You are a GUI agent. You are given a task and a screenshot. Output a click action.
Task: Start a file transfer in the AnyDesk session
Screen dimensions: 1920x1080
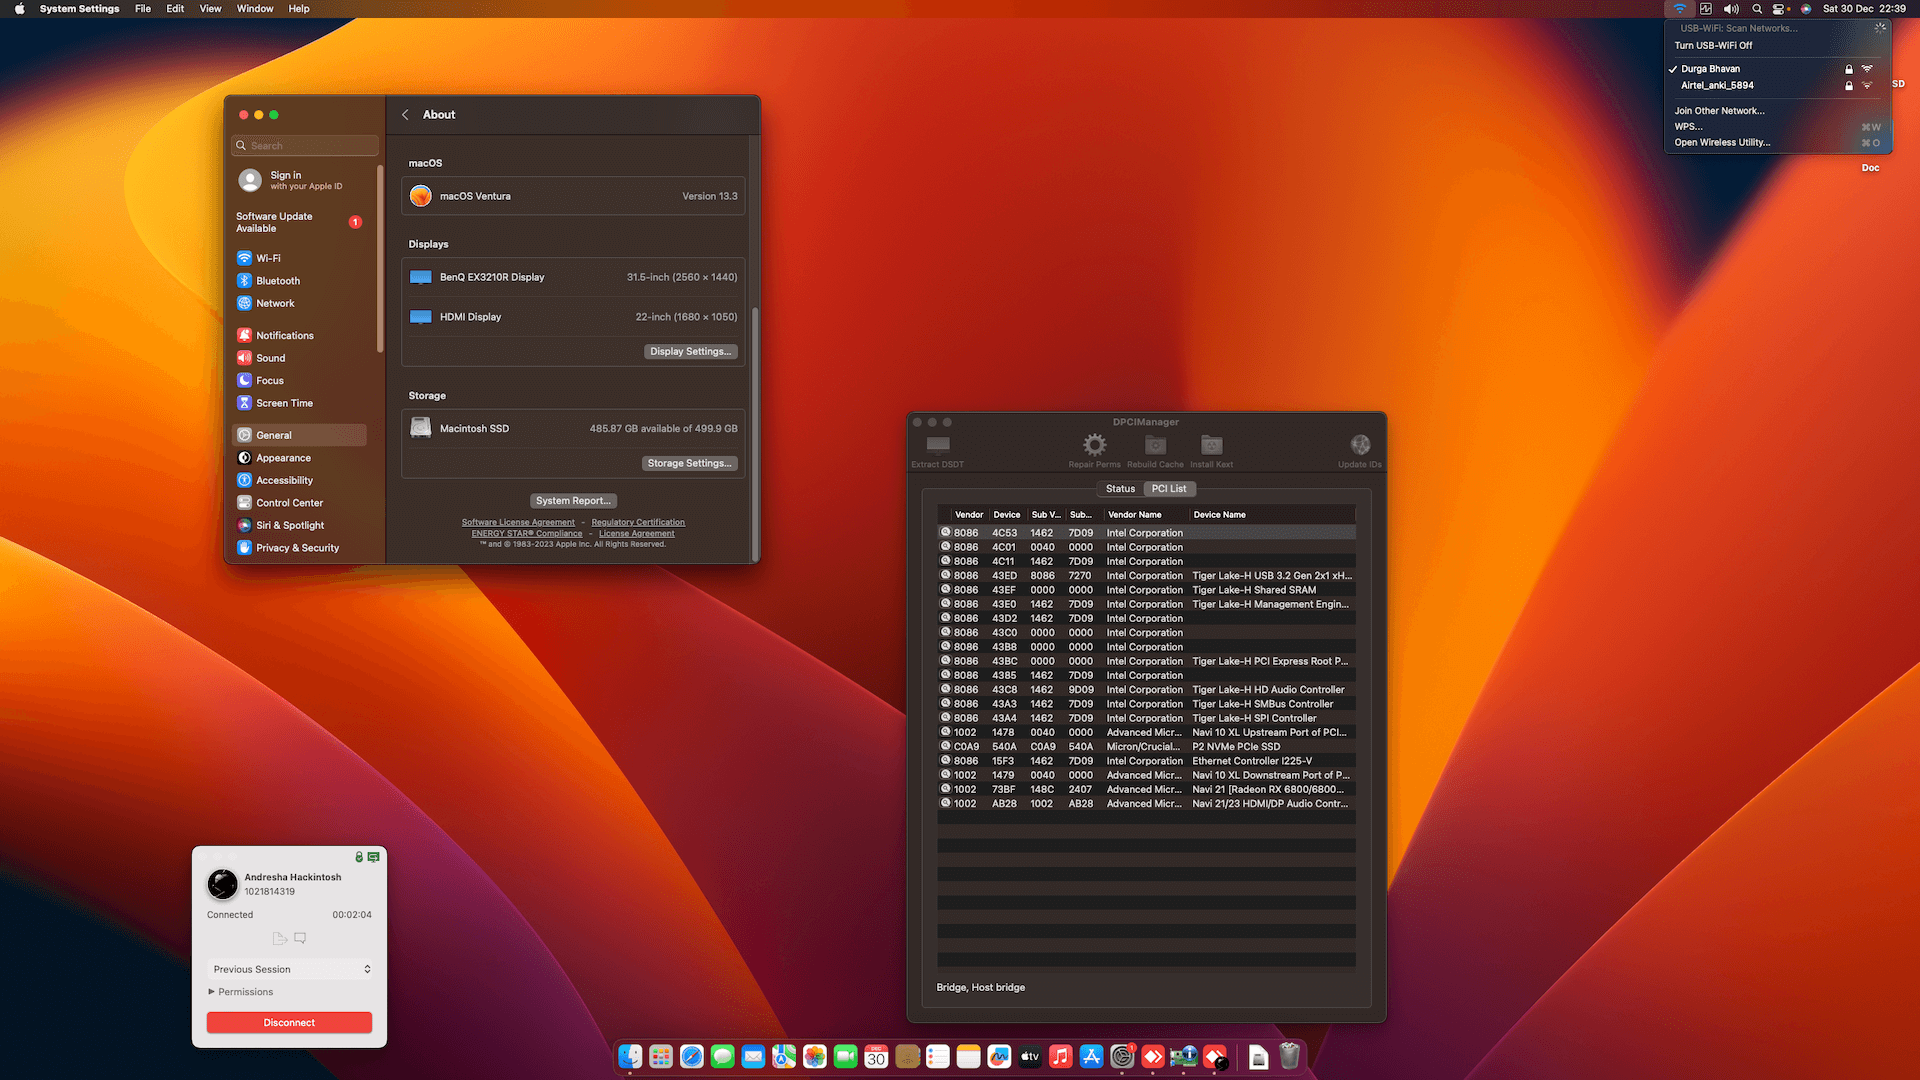pyautogui.click(x=279, y=938)
